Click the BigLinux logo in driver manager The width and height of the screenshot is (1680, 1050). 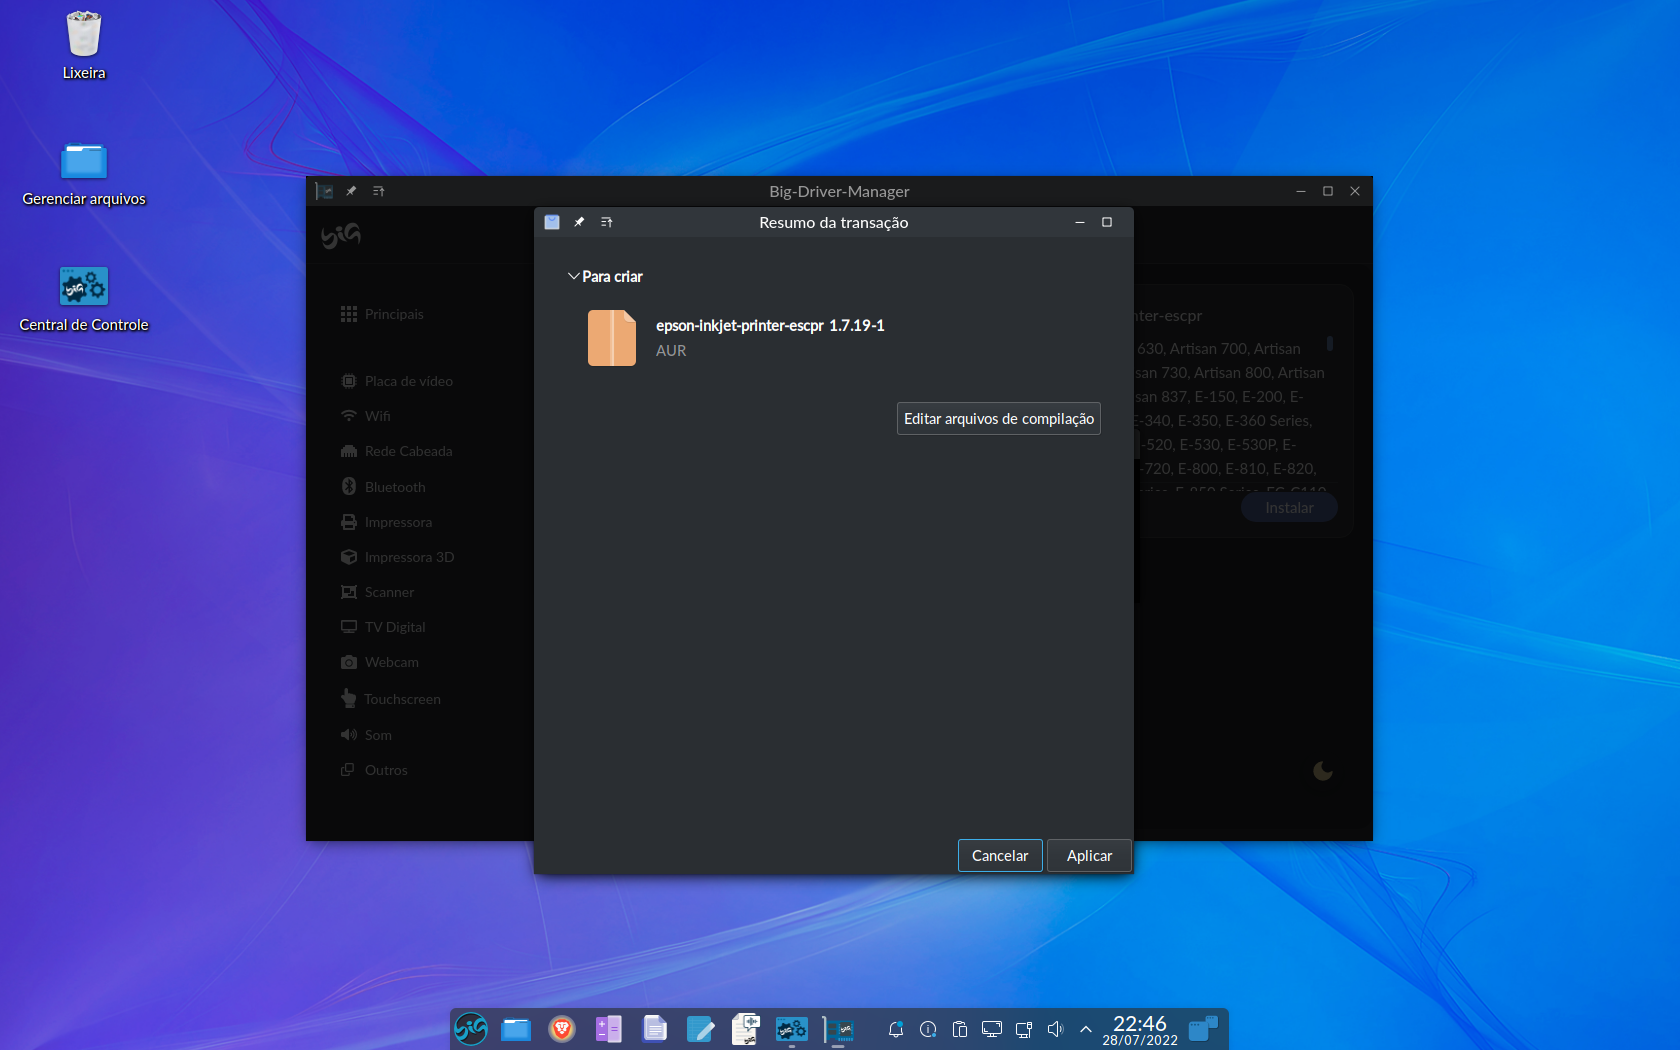tap(341, 235)
